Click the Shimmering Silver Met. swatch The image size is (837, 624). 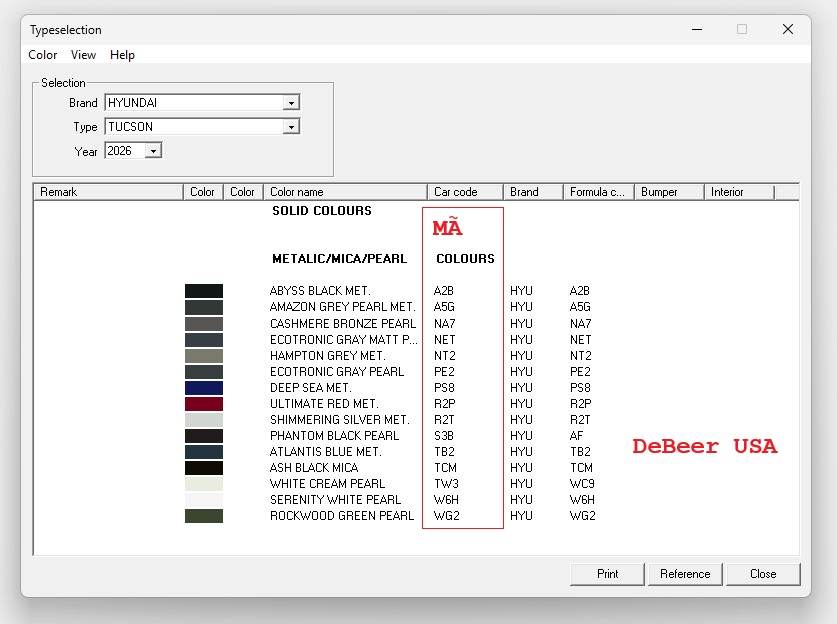click(204, 420)
